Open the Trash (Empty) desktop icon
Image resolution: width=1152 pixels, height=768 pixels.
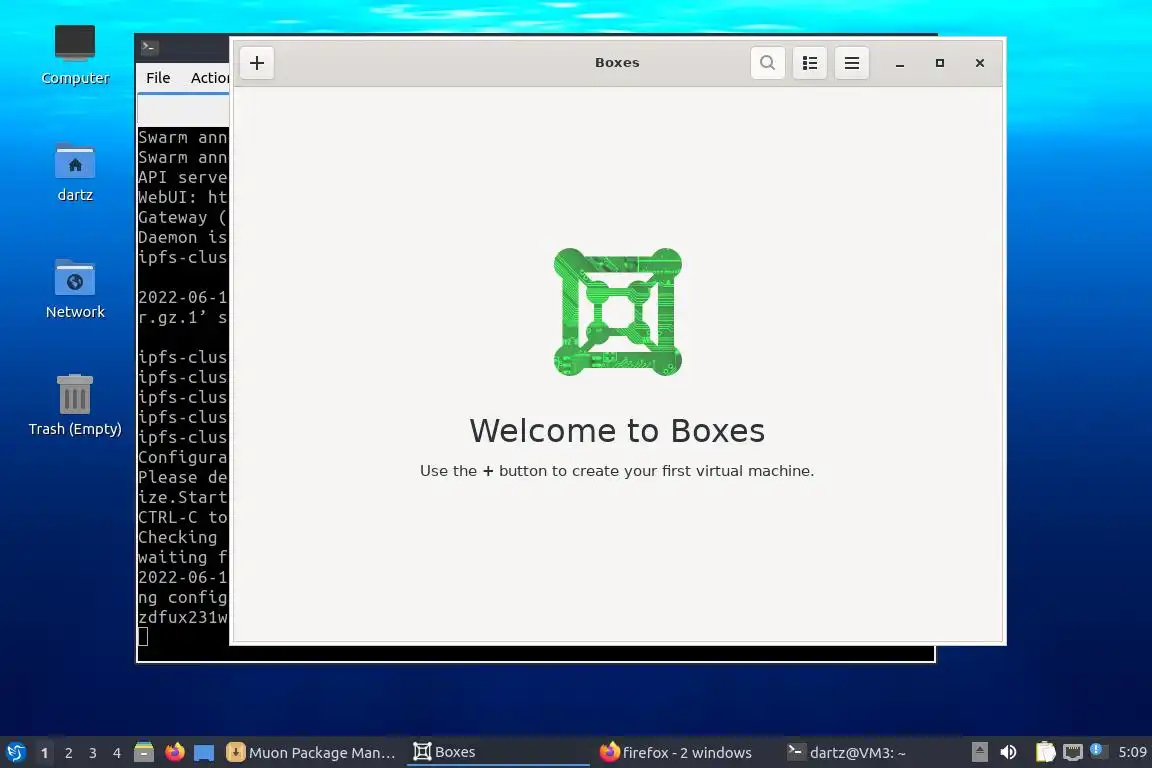(x=75, y=406)
